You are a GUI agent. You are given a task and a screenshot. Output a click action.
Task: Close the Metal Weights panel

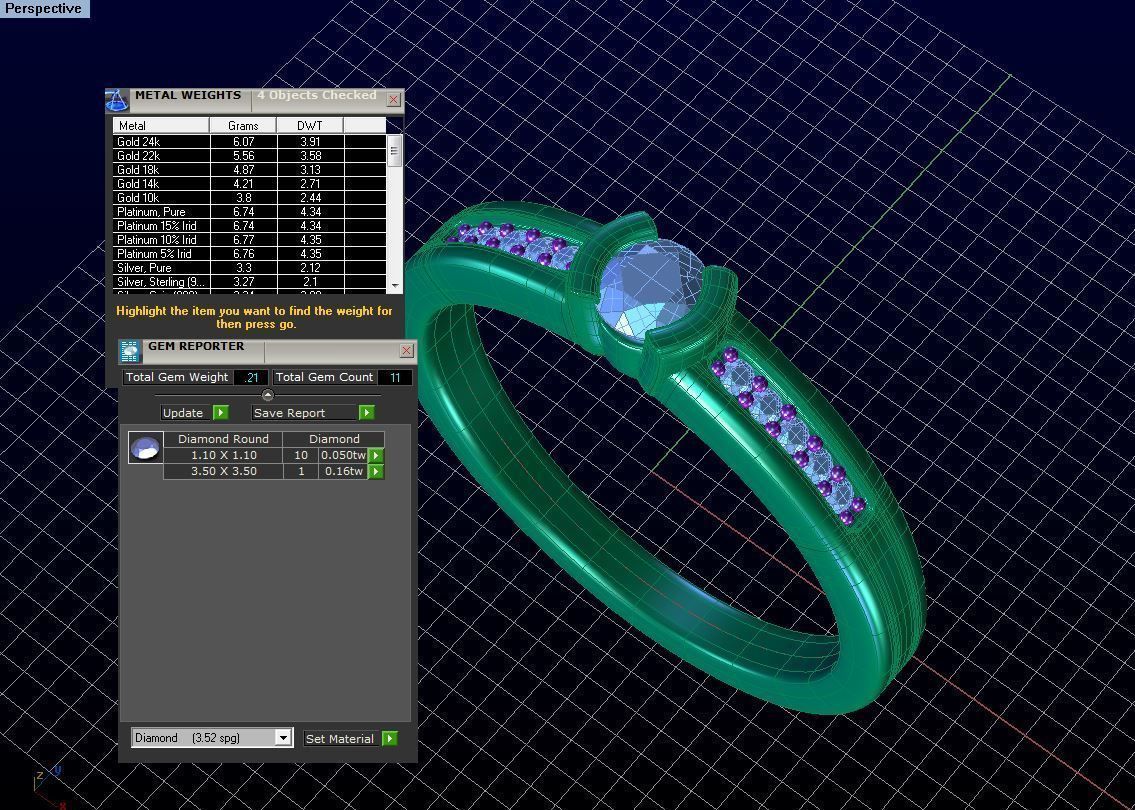coord(393,99)
